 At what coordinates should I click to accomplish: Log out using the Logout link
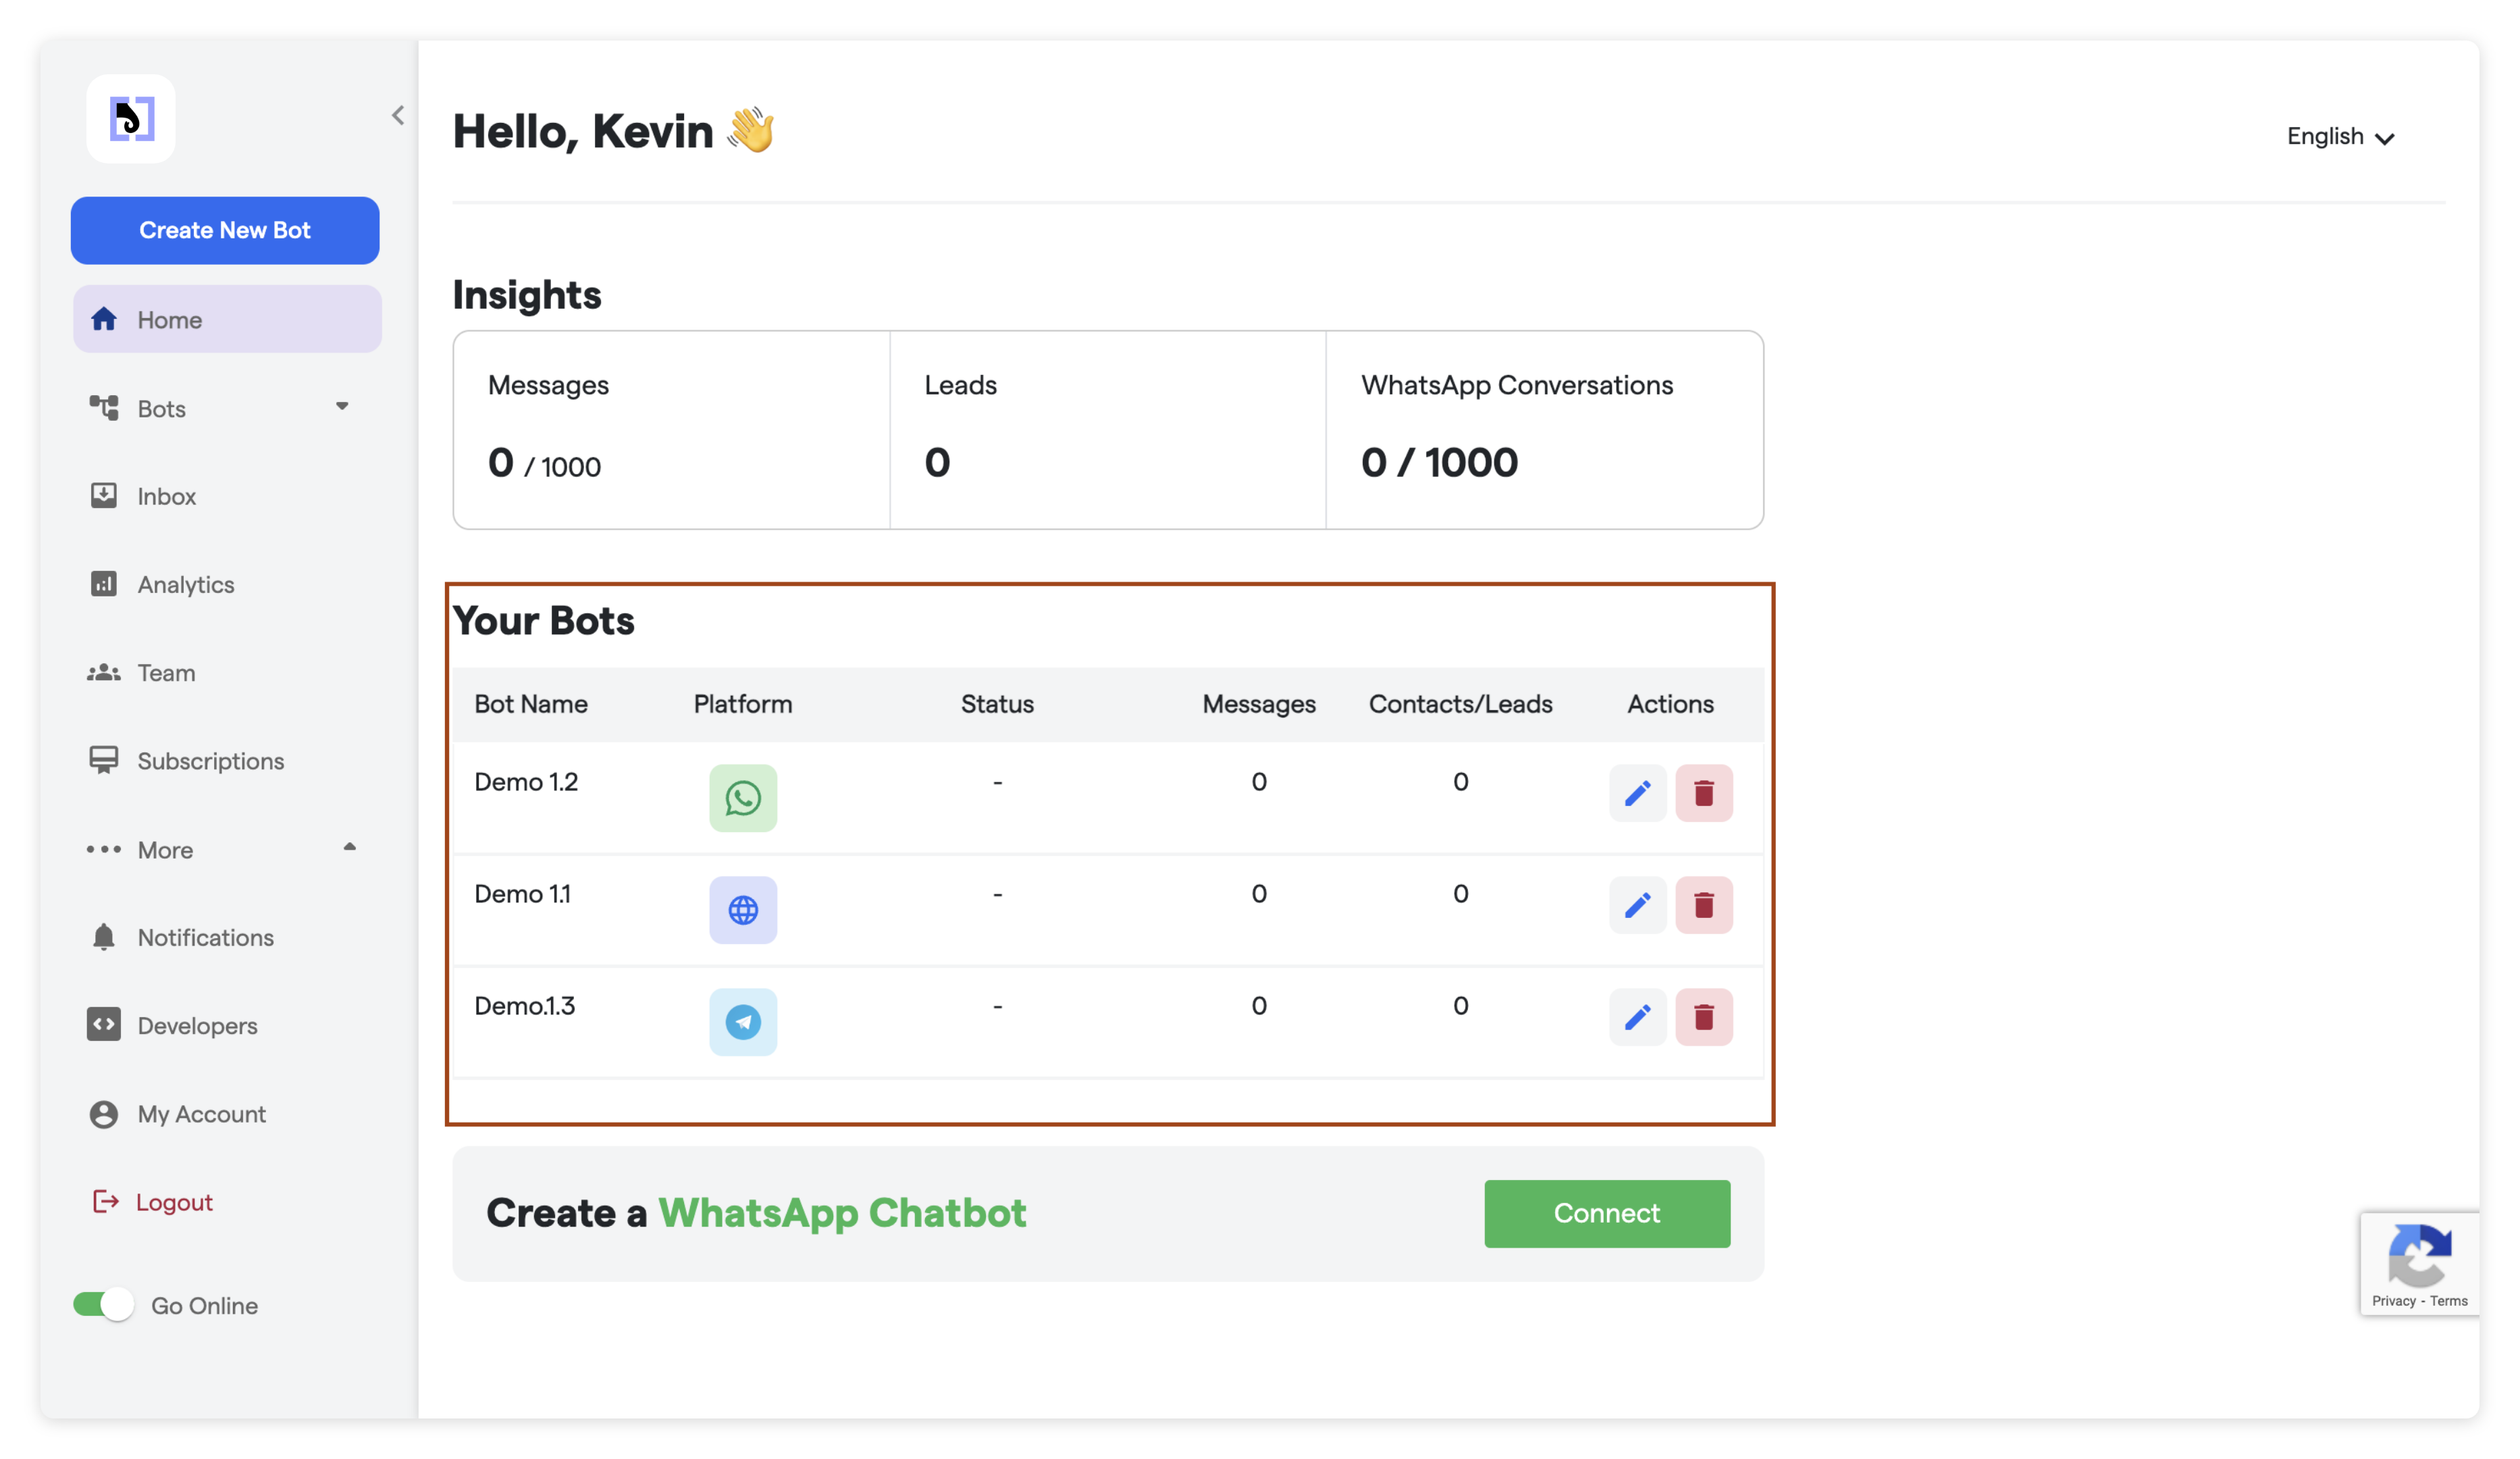point(173,1202)
